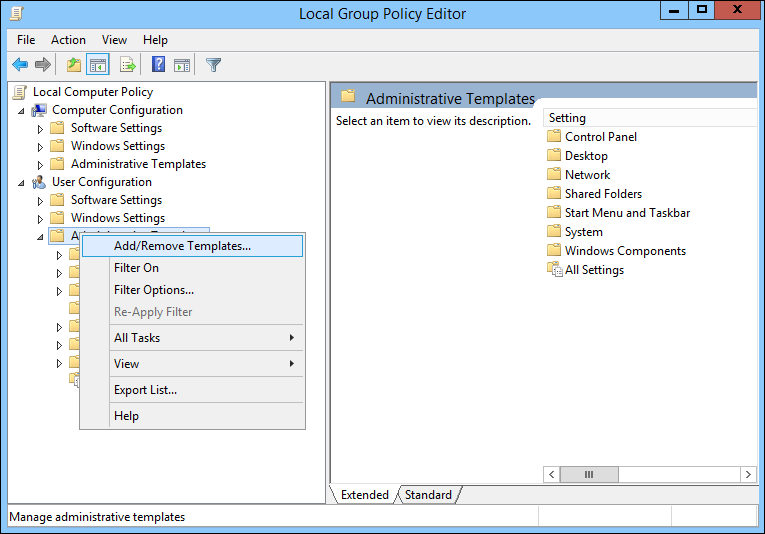The image size is (765, 534).
Task: Open Filter Options... from context menu
Action: click(192, 290)
